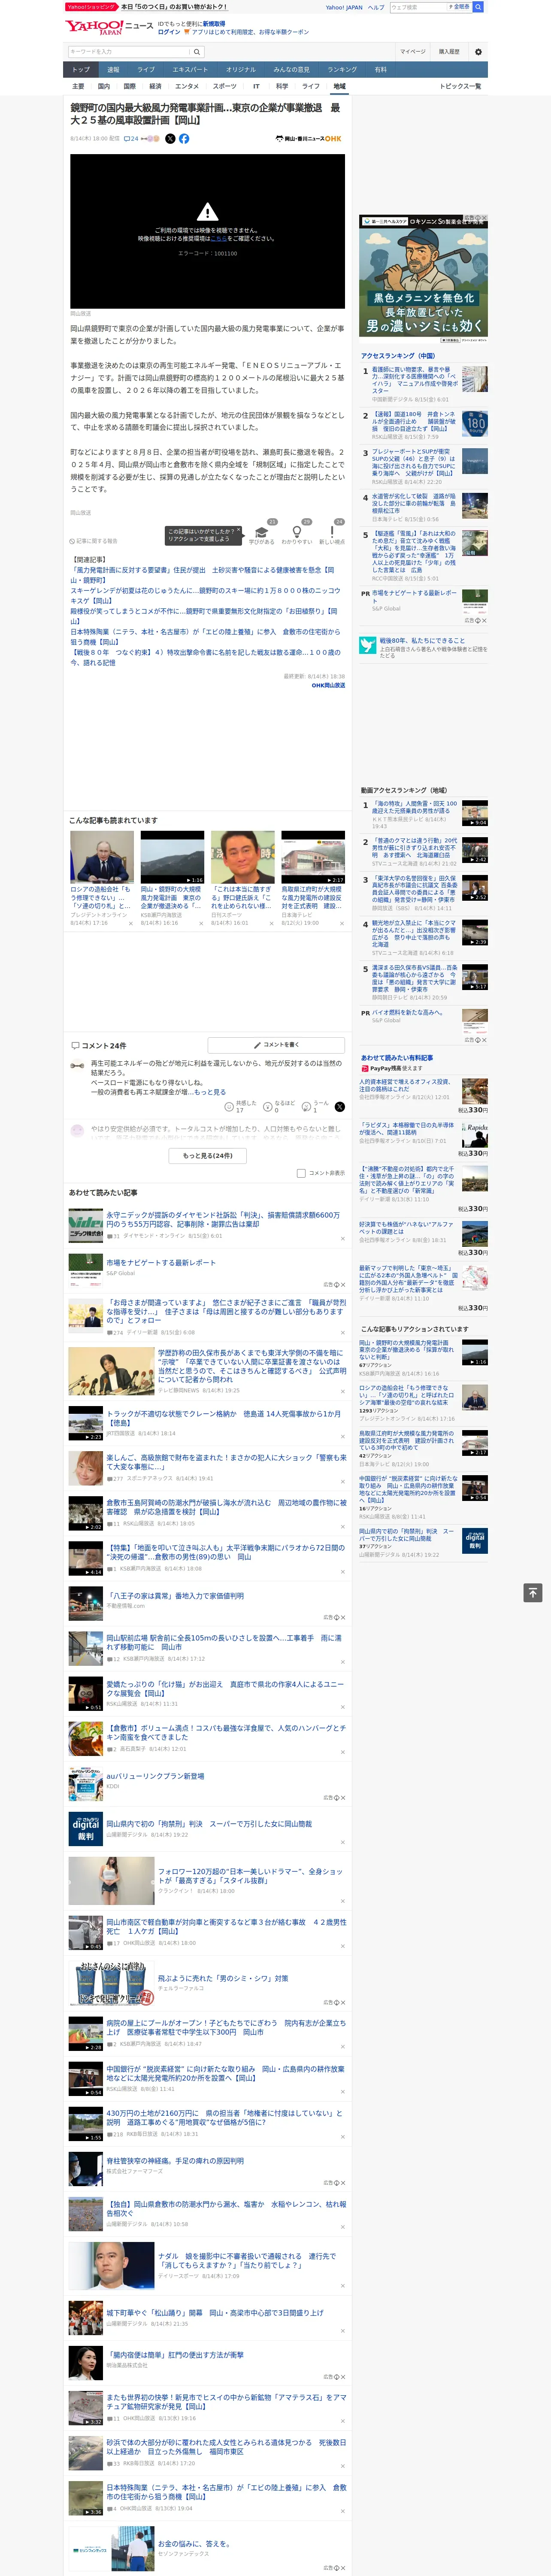Share first comment via X icon
551x2576 pixels.
(x=339, y=1107)
